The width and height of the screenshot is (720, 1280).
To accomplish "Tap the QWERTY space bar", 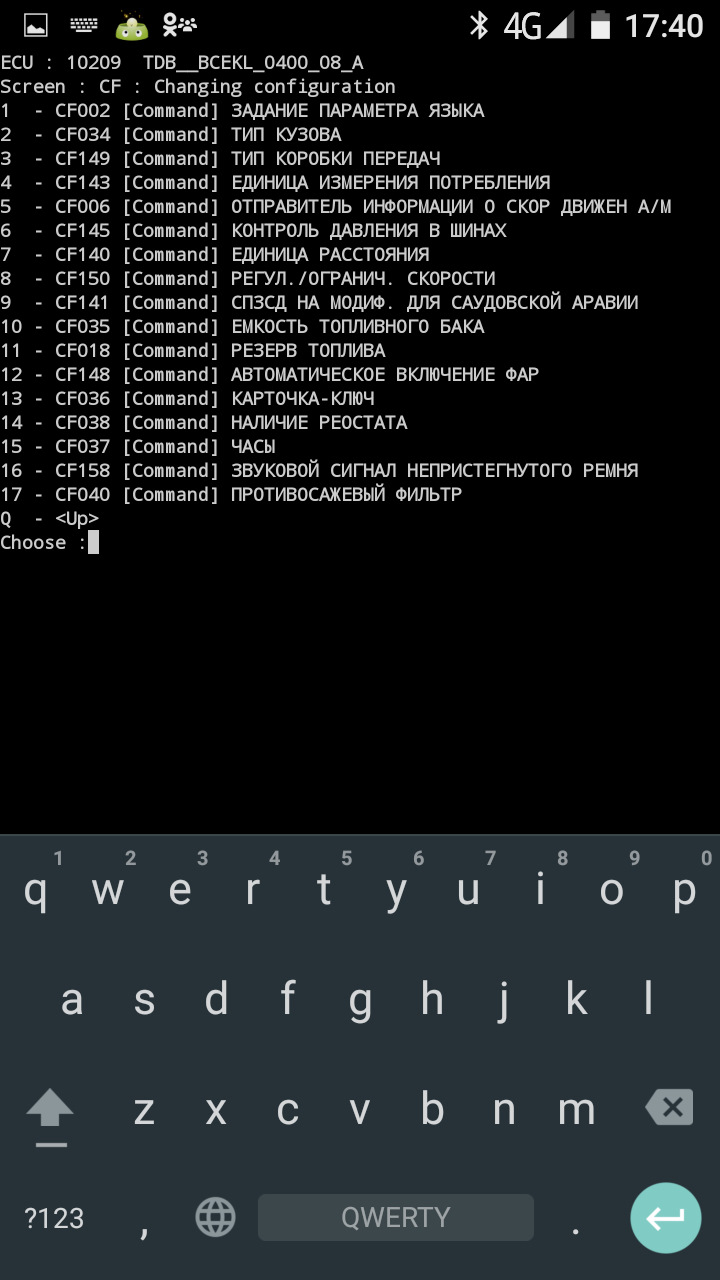I will pyautogui.click(x=396, y=1217).
